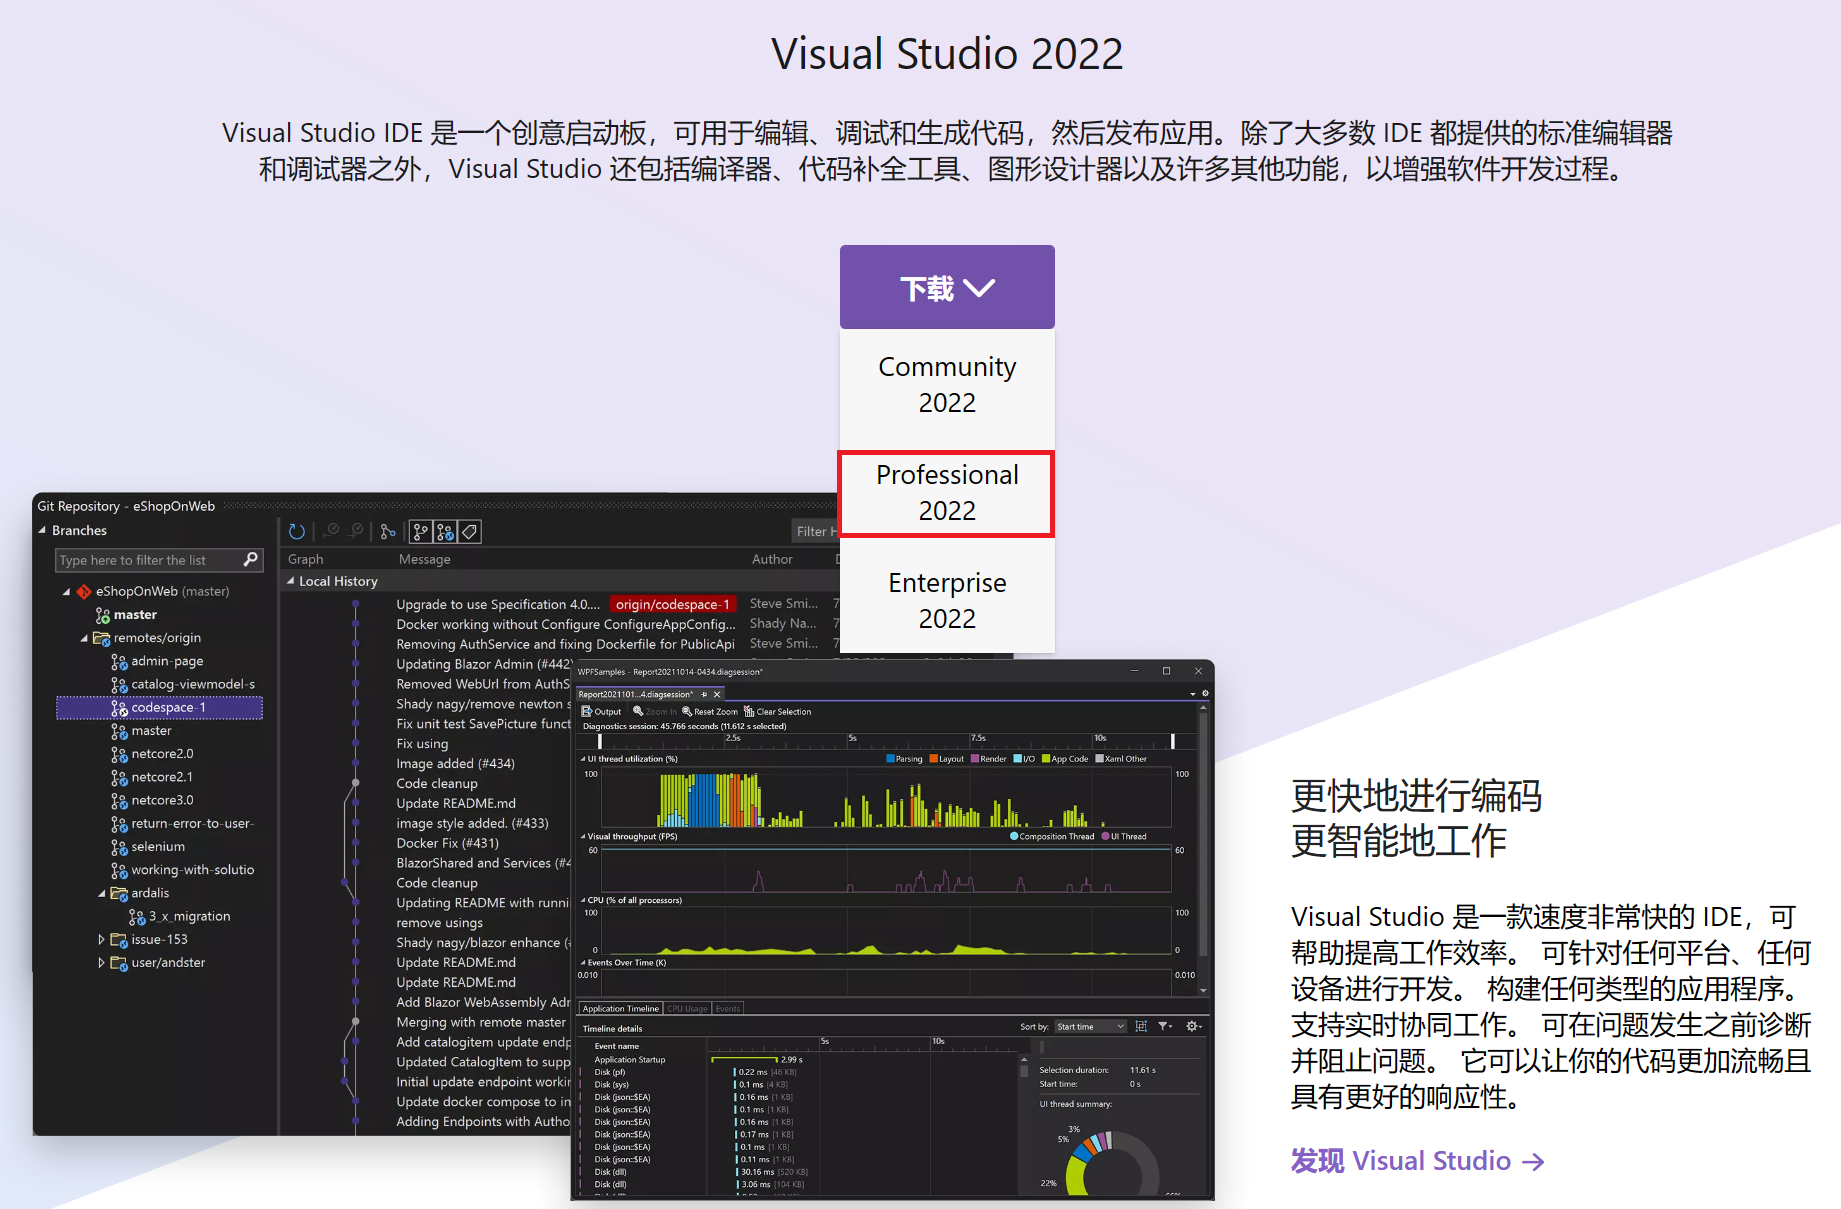Expand the issue-153 folder
Image resolution: width=1841 pixels, height=1209 pixels.
coord(101,940)
